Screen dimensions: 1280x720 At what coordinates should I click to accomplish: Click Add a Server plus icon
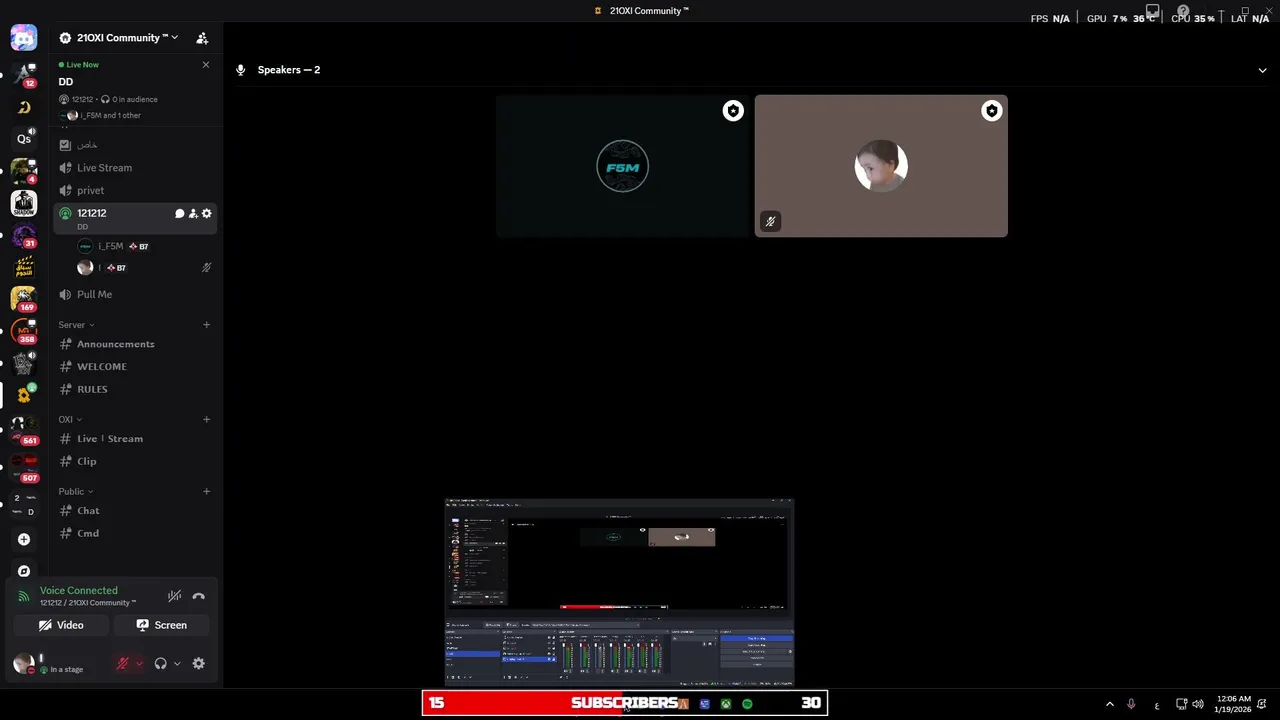click(24, 539)
